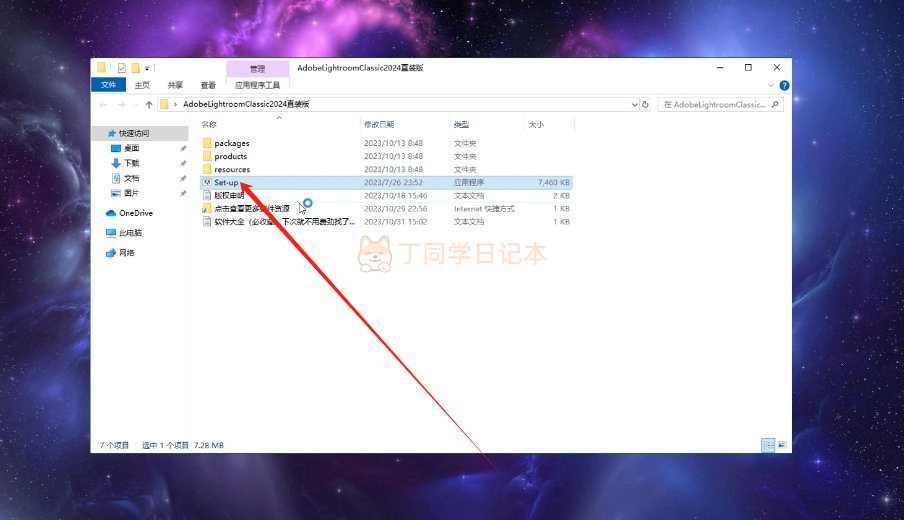
Task: Sort files by the 大小 column header
Action: pyautogui.click(x=536, y=125)
